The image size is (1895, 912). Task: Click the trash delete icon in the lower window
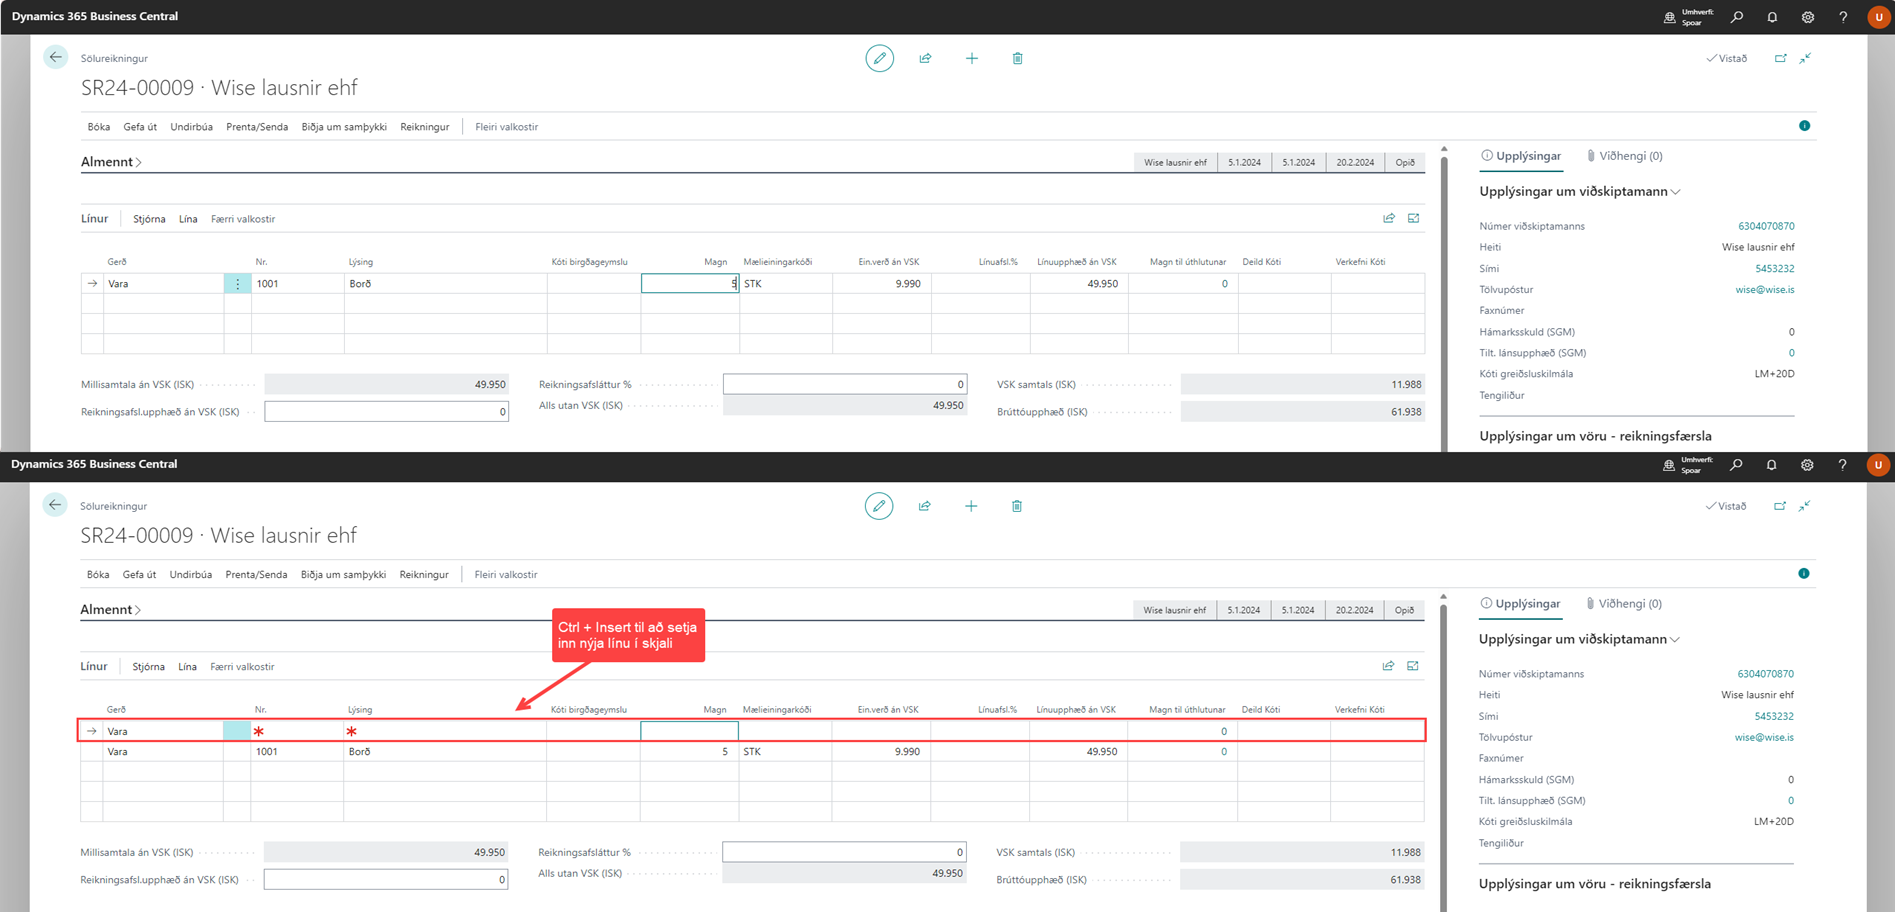1016,507
